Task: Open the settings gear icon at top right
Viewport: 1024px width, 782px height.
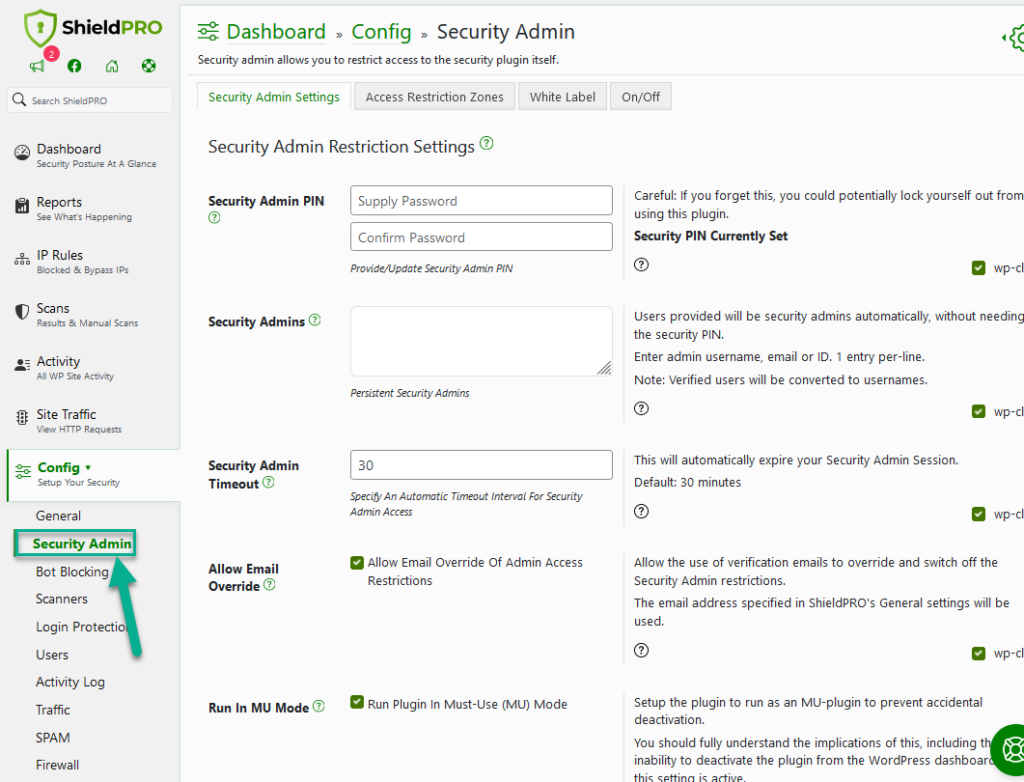Action: (1015, 39)
